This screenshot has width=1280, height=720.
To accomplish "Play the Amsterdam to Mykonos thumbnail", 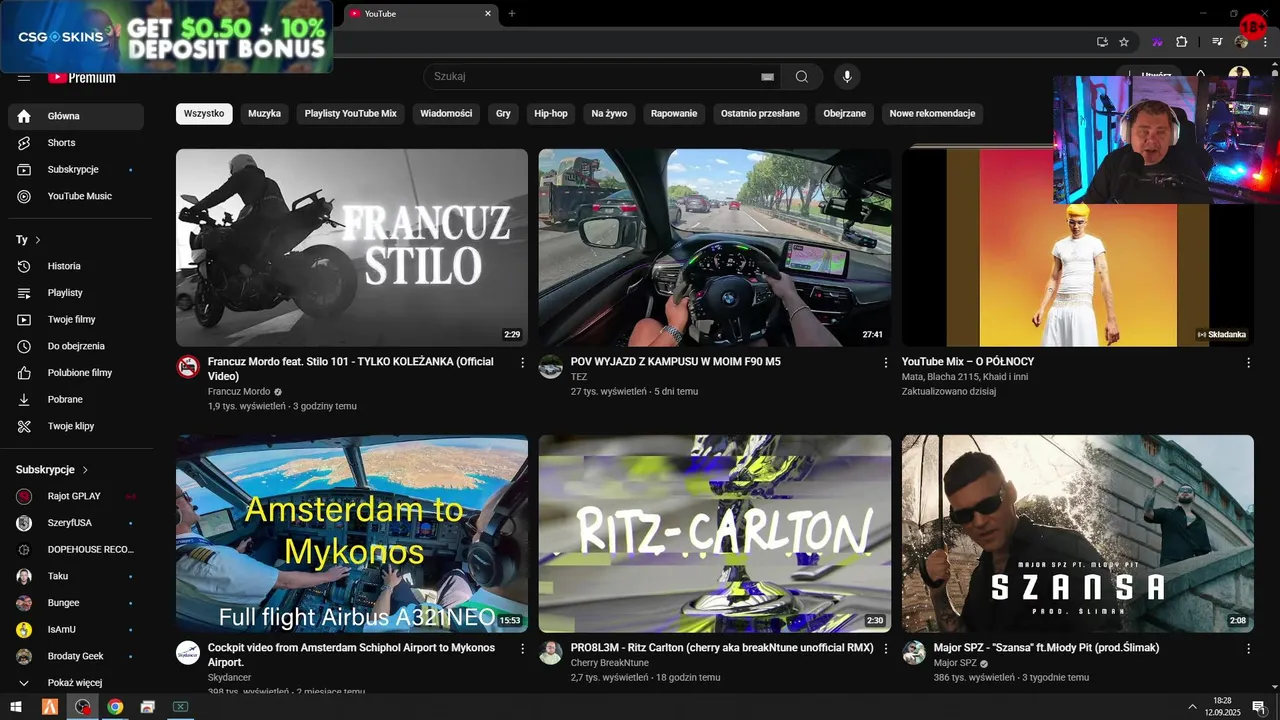I will point(352,534).
